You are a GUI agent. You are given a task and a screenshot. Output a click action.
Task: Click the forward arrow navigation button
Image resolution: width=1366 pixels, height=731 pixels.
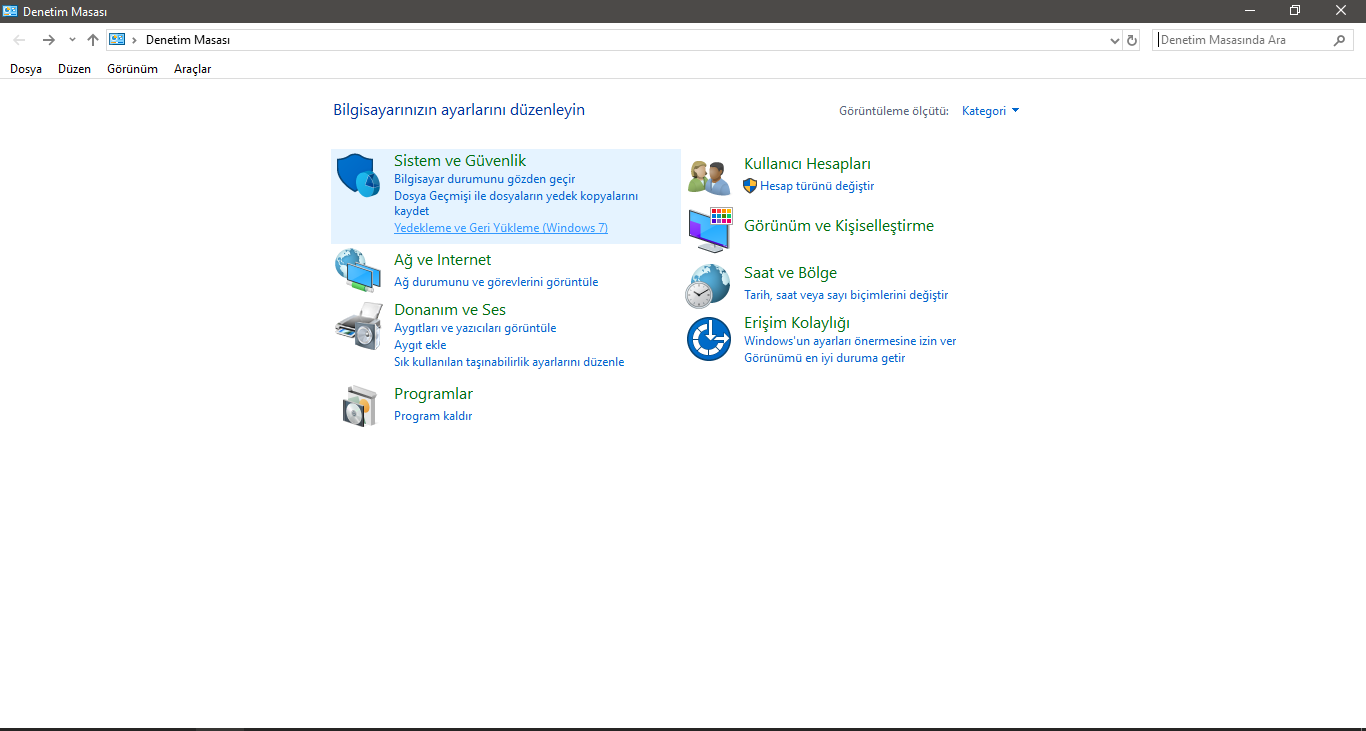(x=48, y=40)
